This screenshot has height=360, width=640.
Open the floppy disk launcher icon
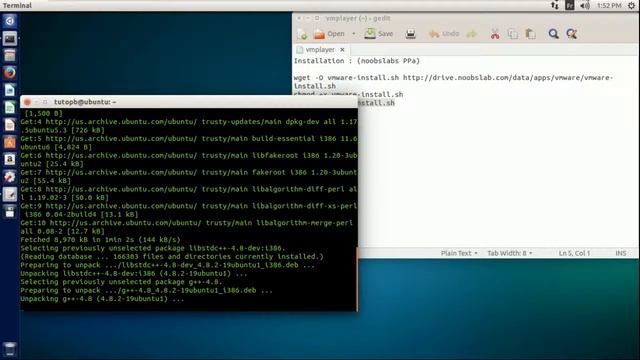10,211
